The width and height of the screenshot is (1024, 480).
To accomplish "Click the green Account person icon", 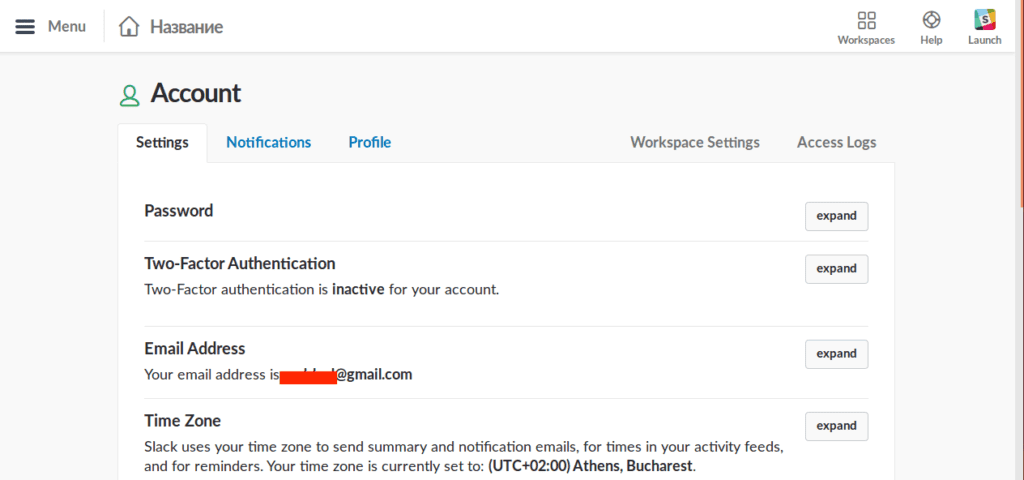I will click(x=129, y=95).
